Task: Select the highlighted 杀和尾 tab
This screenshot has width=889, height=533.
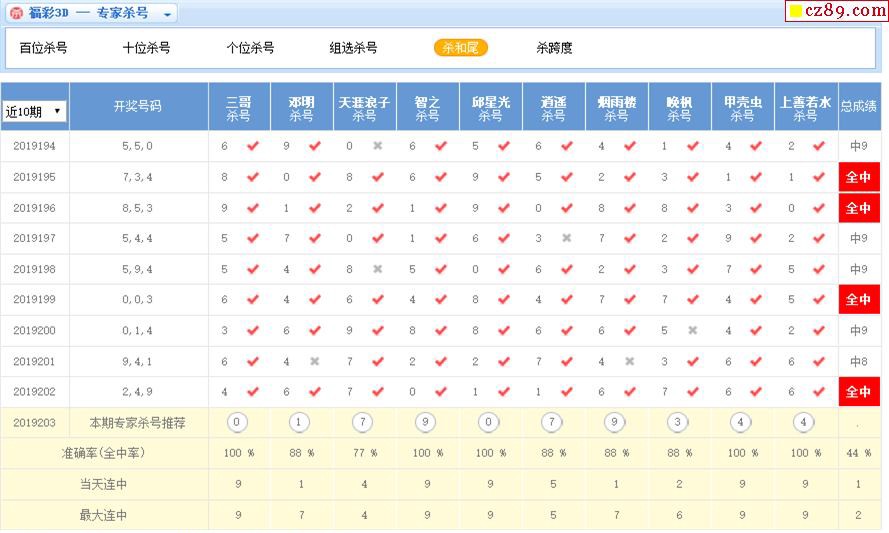Action: click(460, 48)
